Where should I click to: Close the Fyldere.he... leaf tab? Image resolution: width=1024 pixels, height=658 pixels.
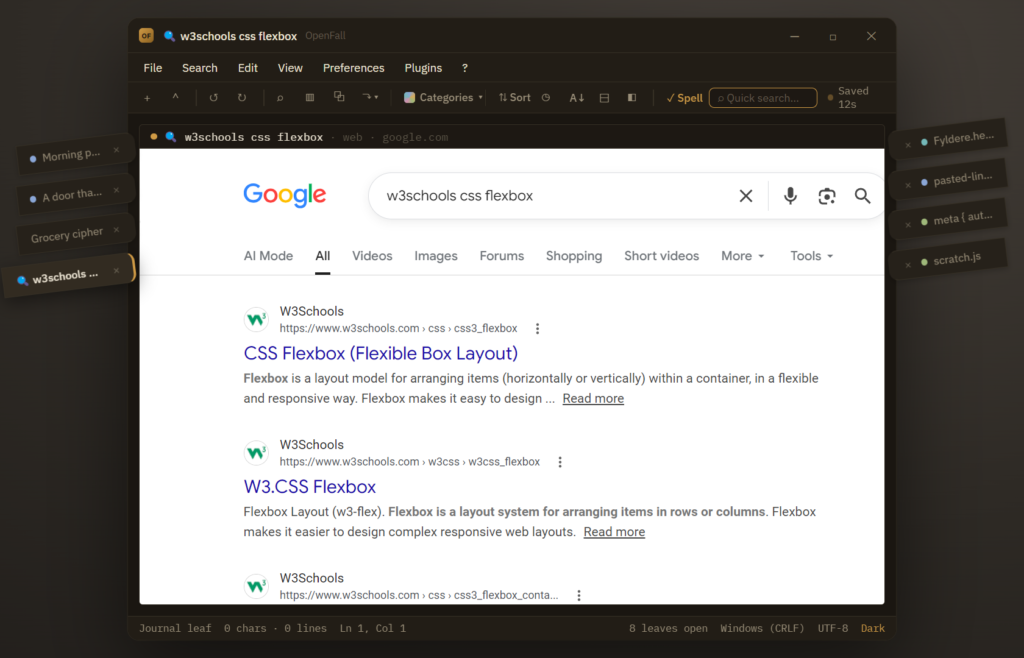click(908, 145)
